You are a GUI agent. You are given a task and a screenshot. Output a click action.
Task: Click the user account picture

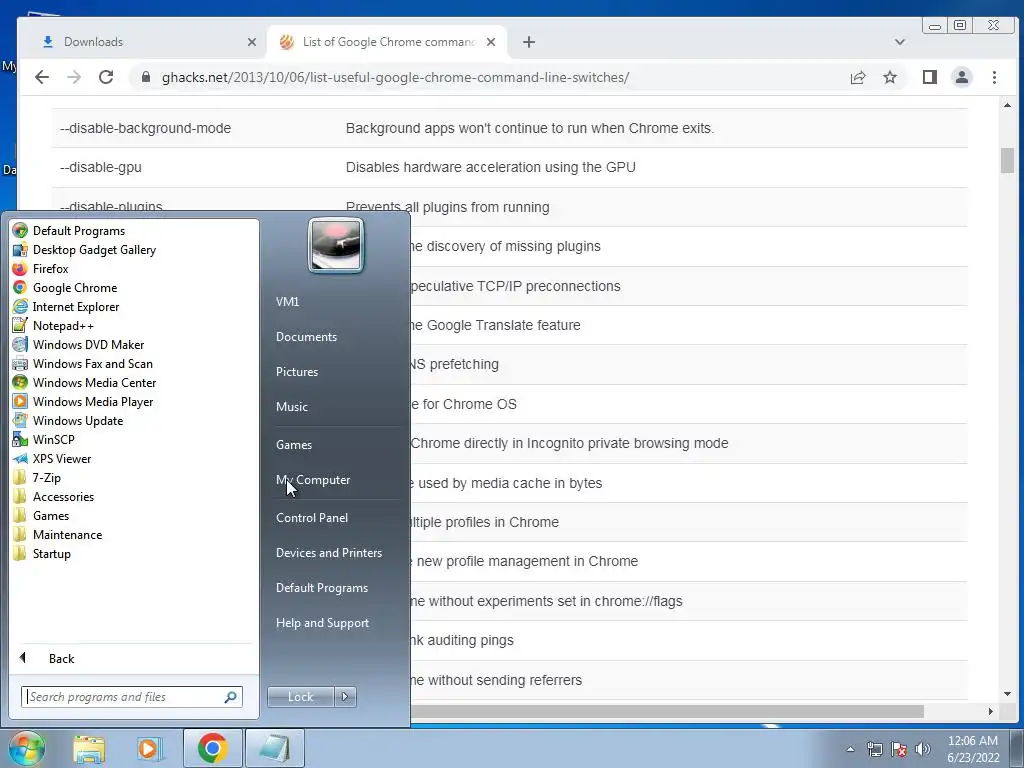(336, 246)
